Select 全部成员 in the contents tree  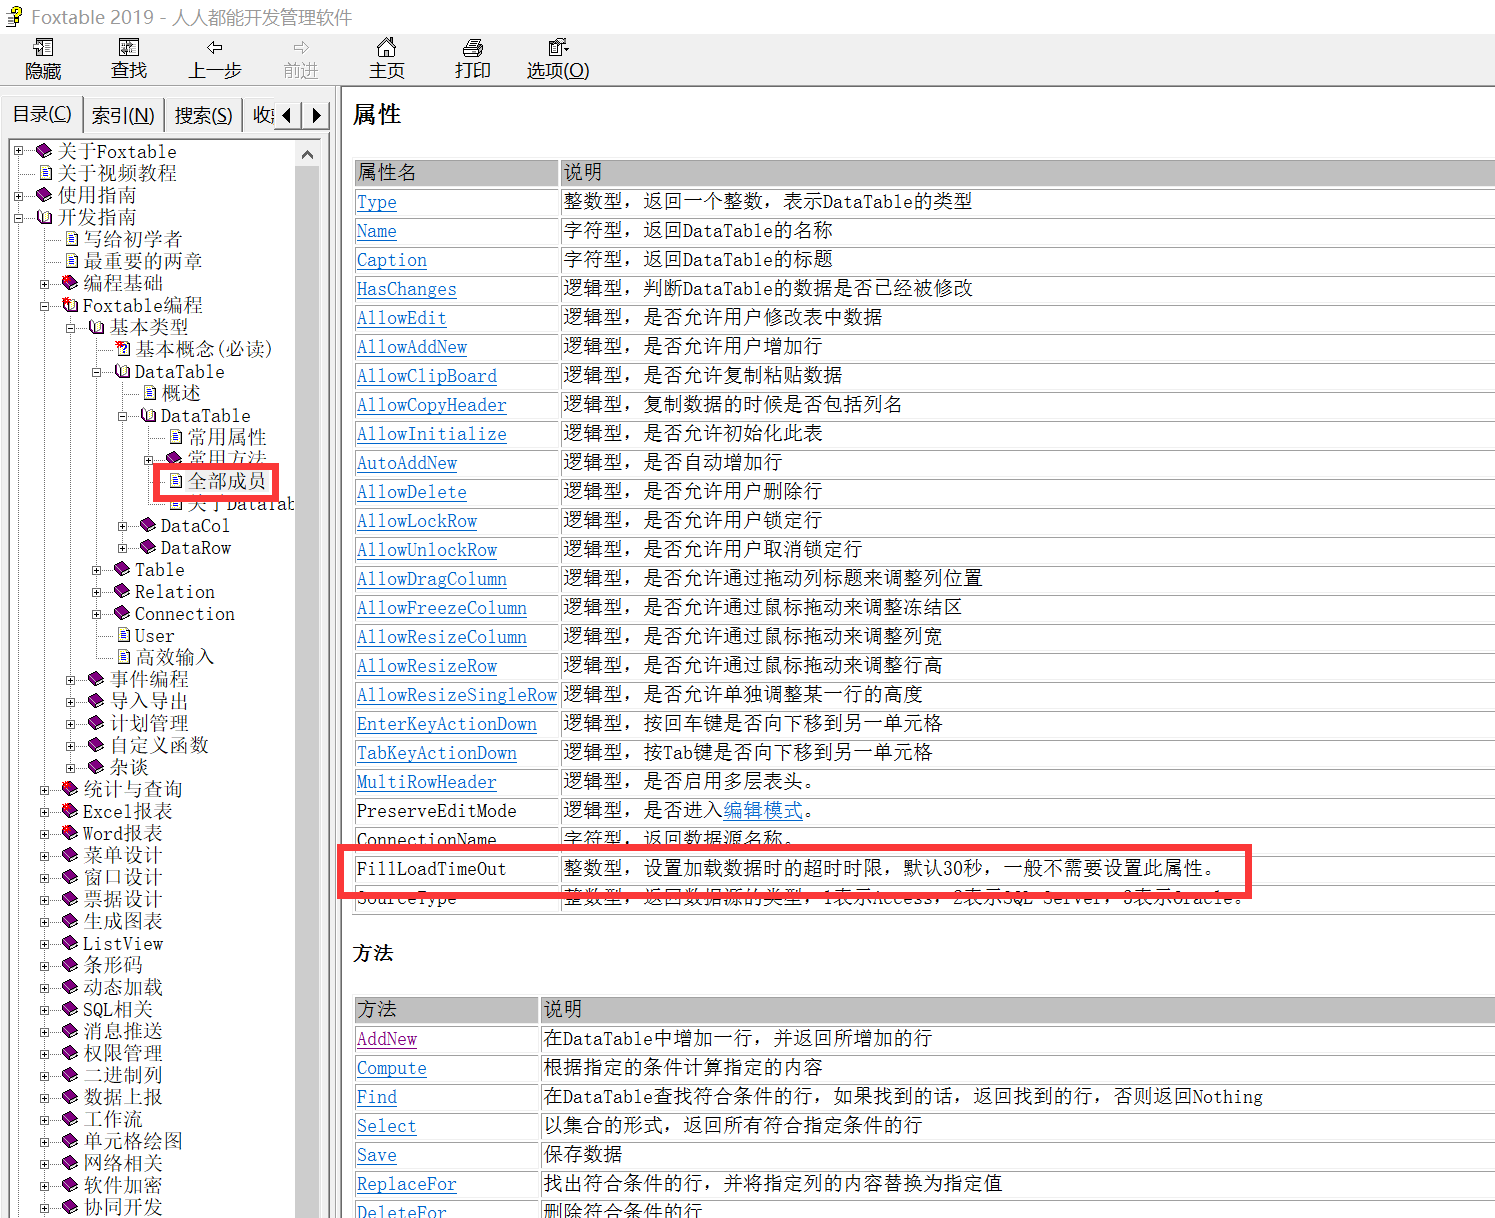227,481
